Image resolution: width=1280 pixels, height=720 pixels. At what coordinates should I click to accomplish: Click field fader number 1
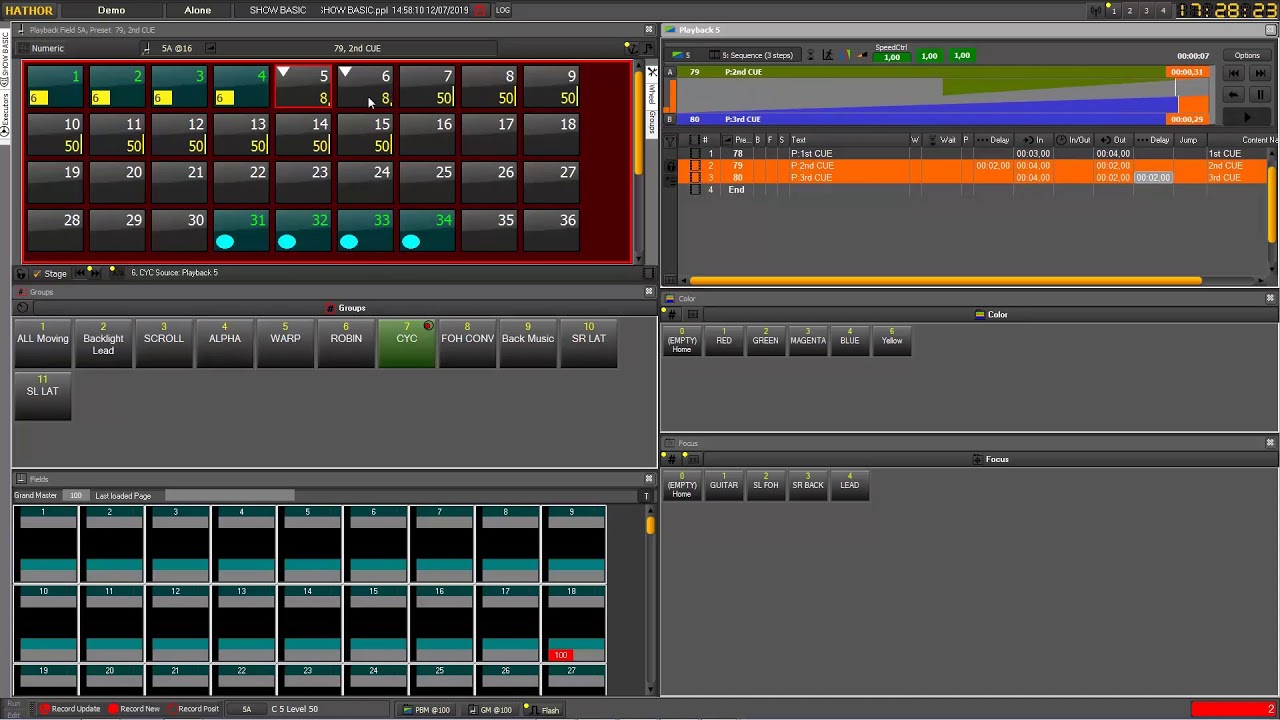44,544
